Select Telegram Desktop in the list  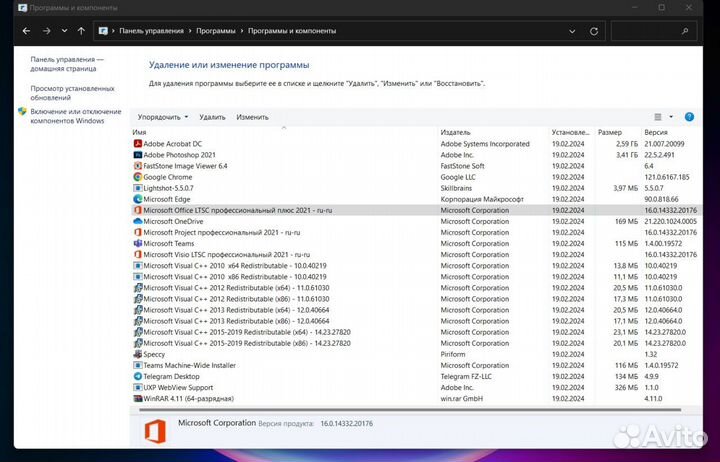tap(171, 376)
